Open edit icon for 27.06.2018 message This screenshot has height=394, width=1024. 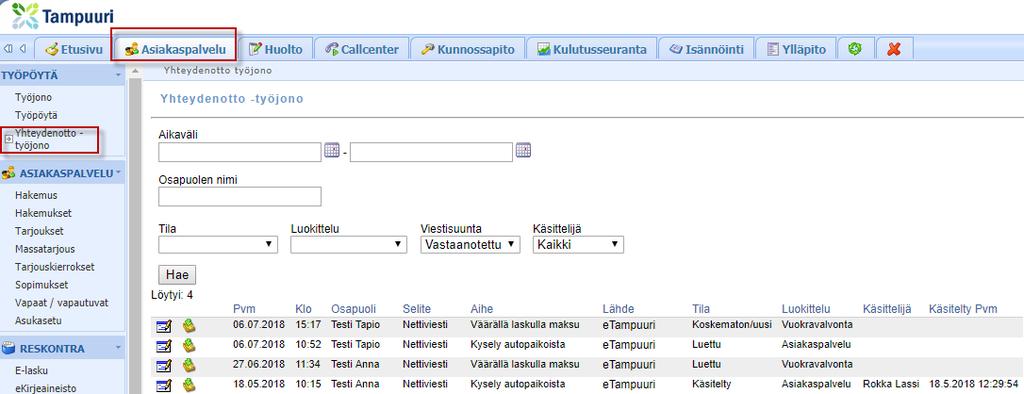163,365
